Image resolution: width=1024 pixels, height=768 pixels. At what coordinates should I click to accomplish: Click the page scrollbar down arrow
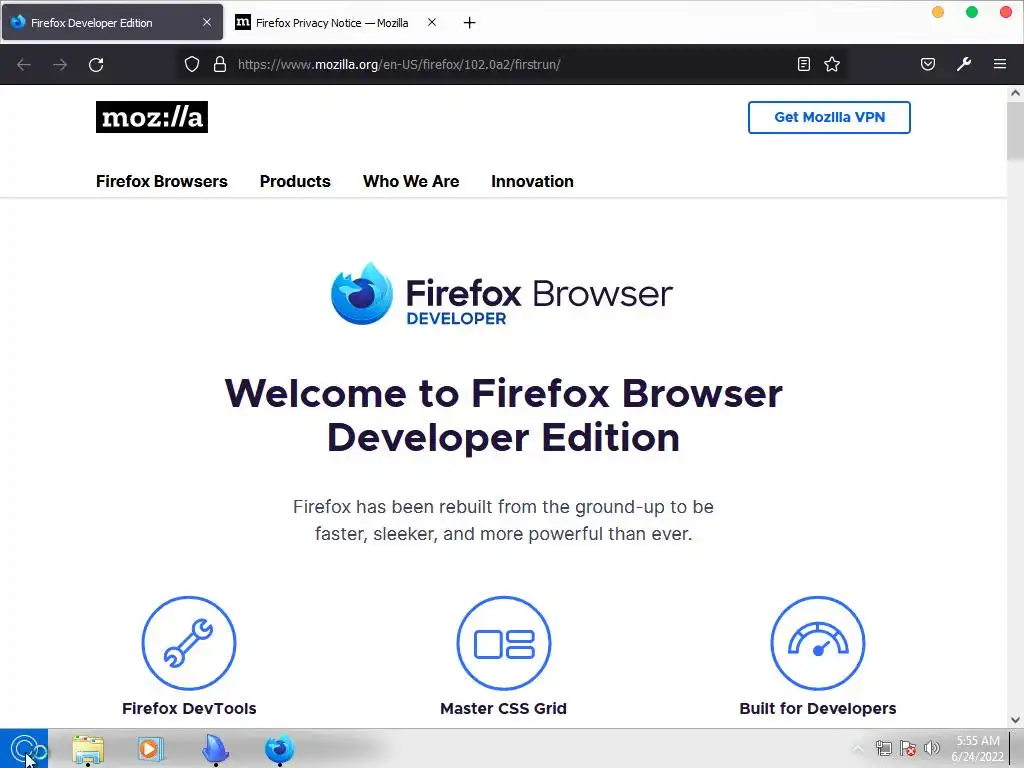[x=1015, y=720]
